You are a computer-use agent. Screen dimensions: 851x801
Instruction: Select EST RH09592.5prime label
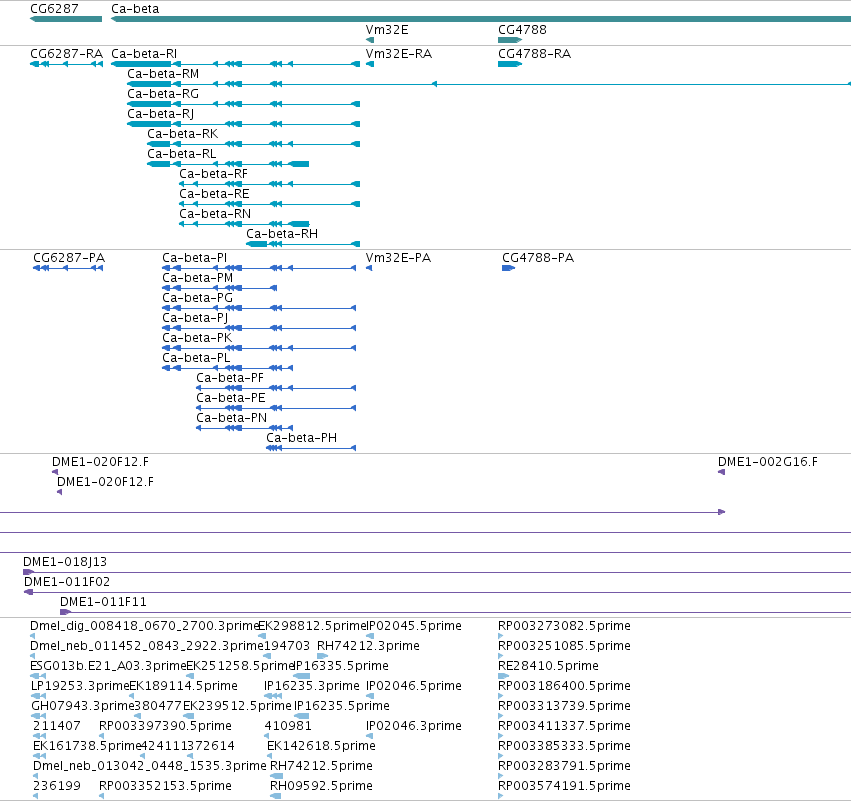(x=321, y=786)
